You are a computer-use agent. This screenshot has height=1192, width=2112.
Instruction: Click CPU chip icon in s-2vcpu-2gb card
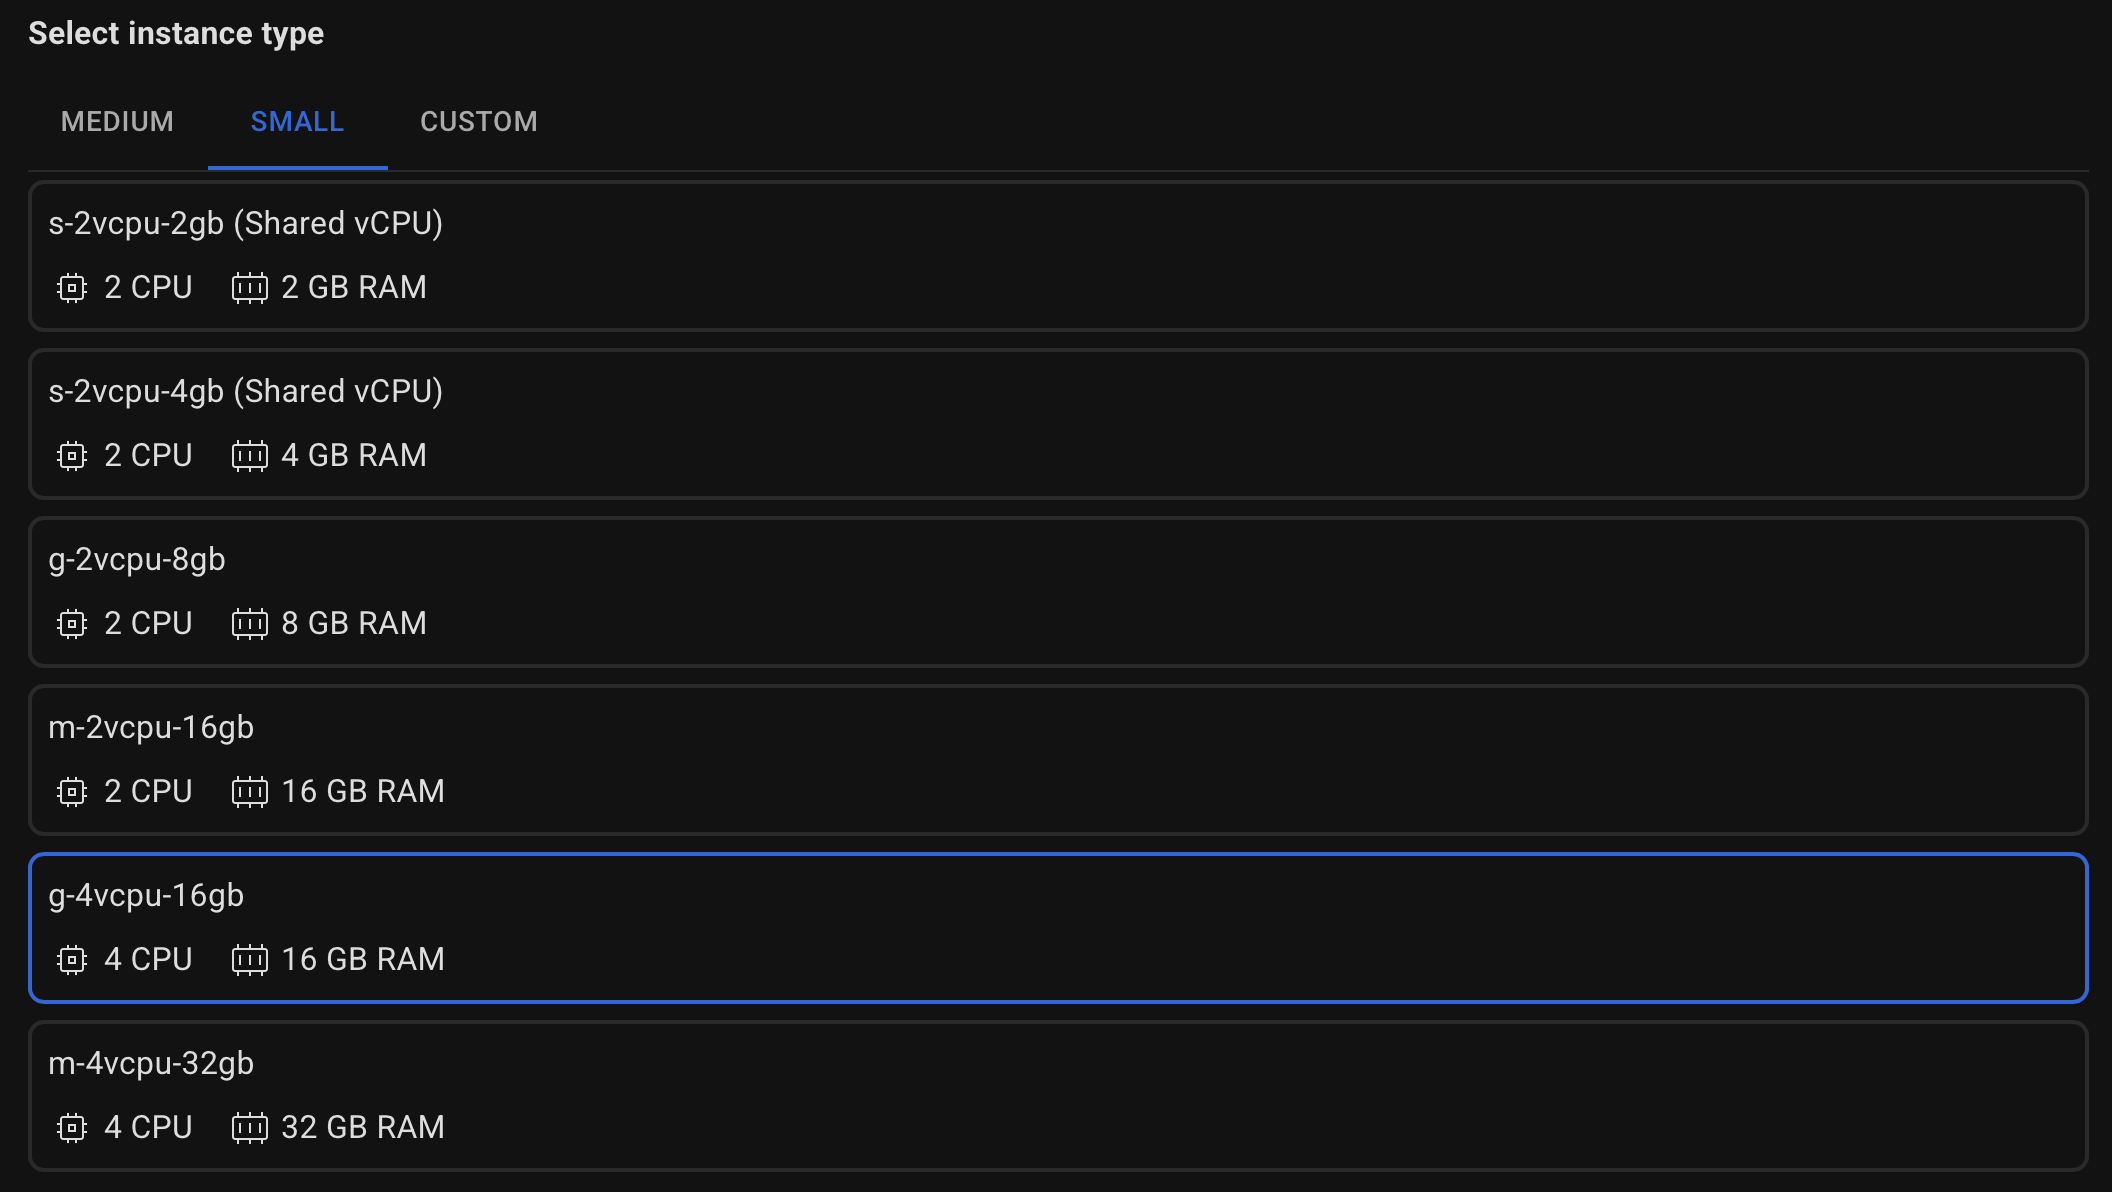(x=72, y=288)
